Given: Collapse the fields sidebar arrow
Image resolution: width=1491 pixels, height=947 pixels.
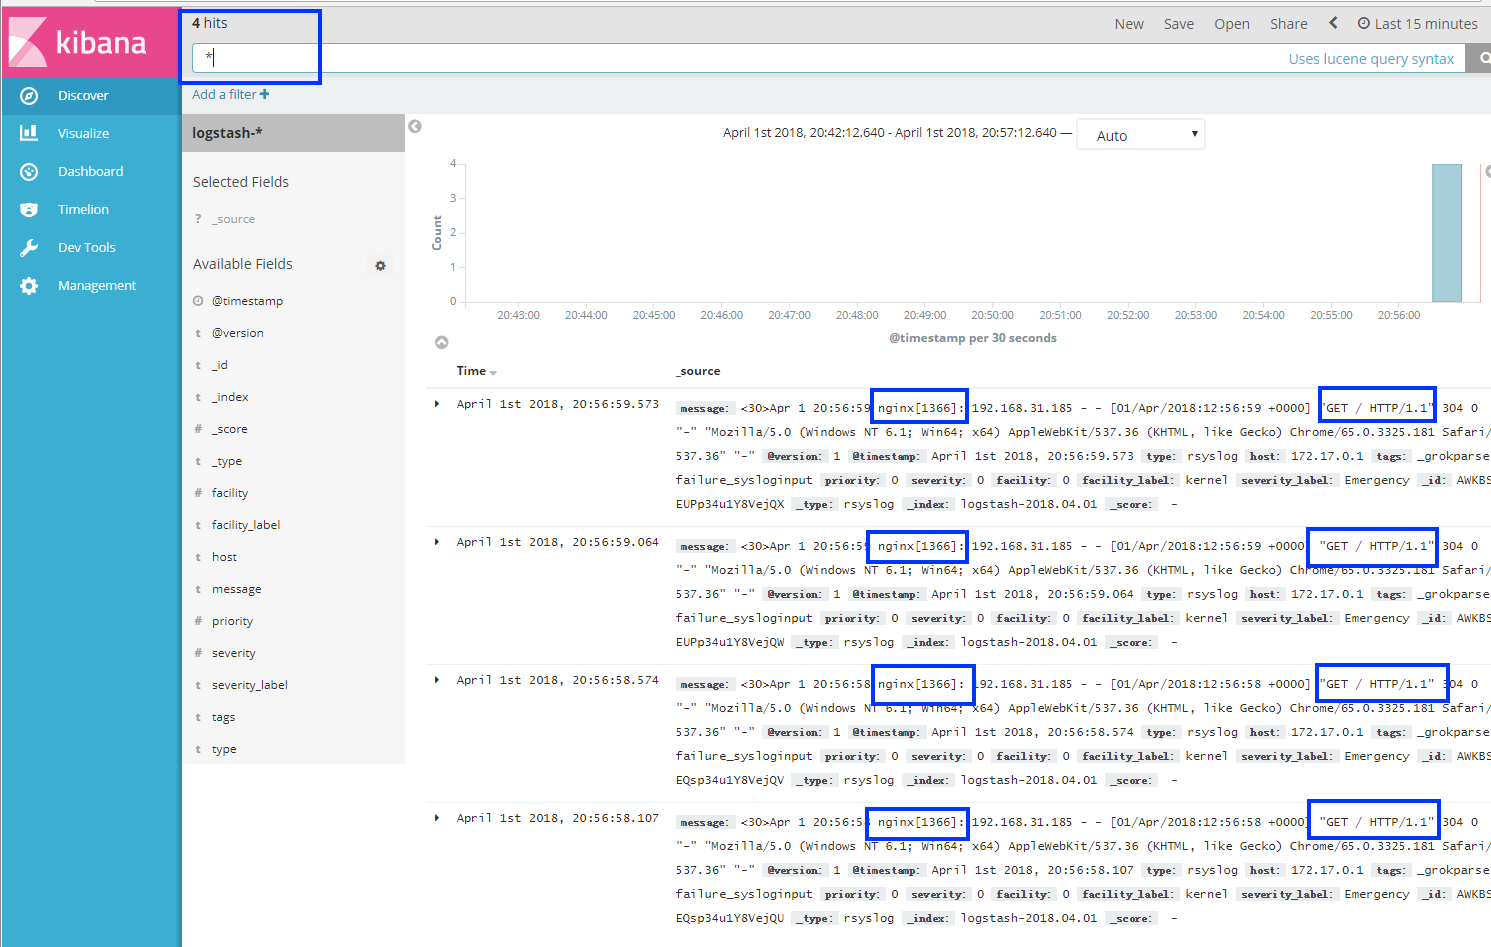Looking at the screenshot, I should [x=415, y=126].
